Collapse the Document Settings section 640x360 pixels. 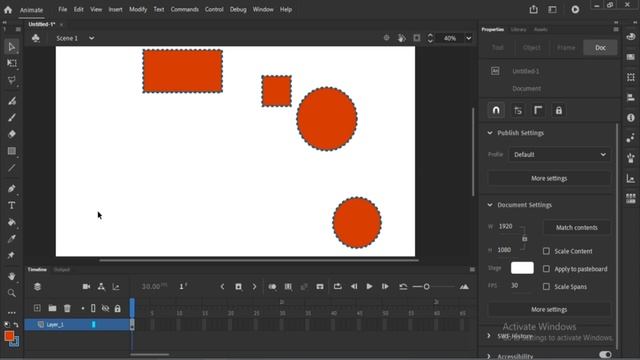490,205
